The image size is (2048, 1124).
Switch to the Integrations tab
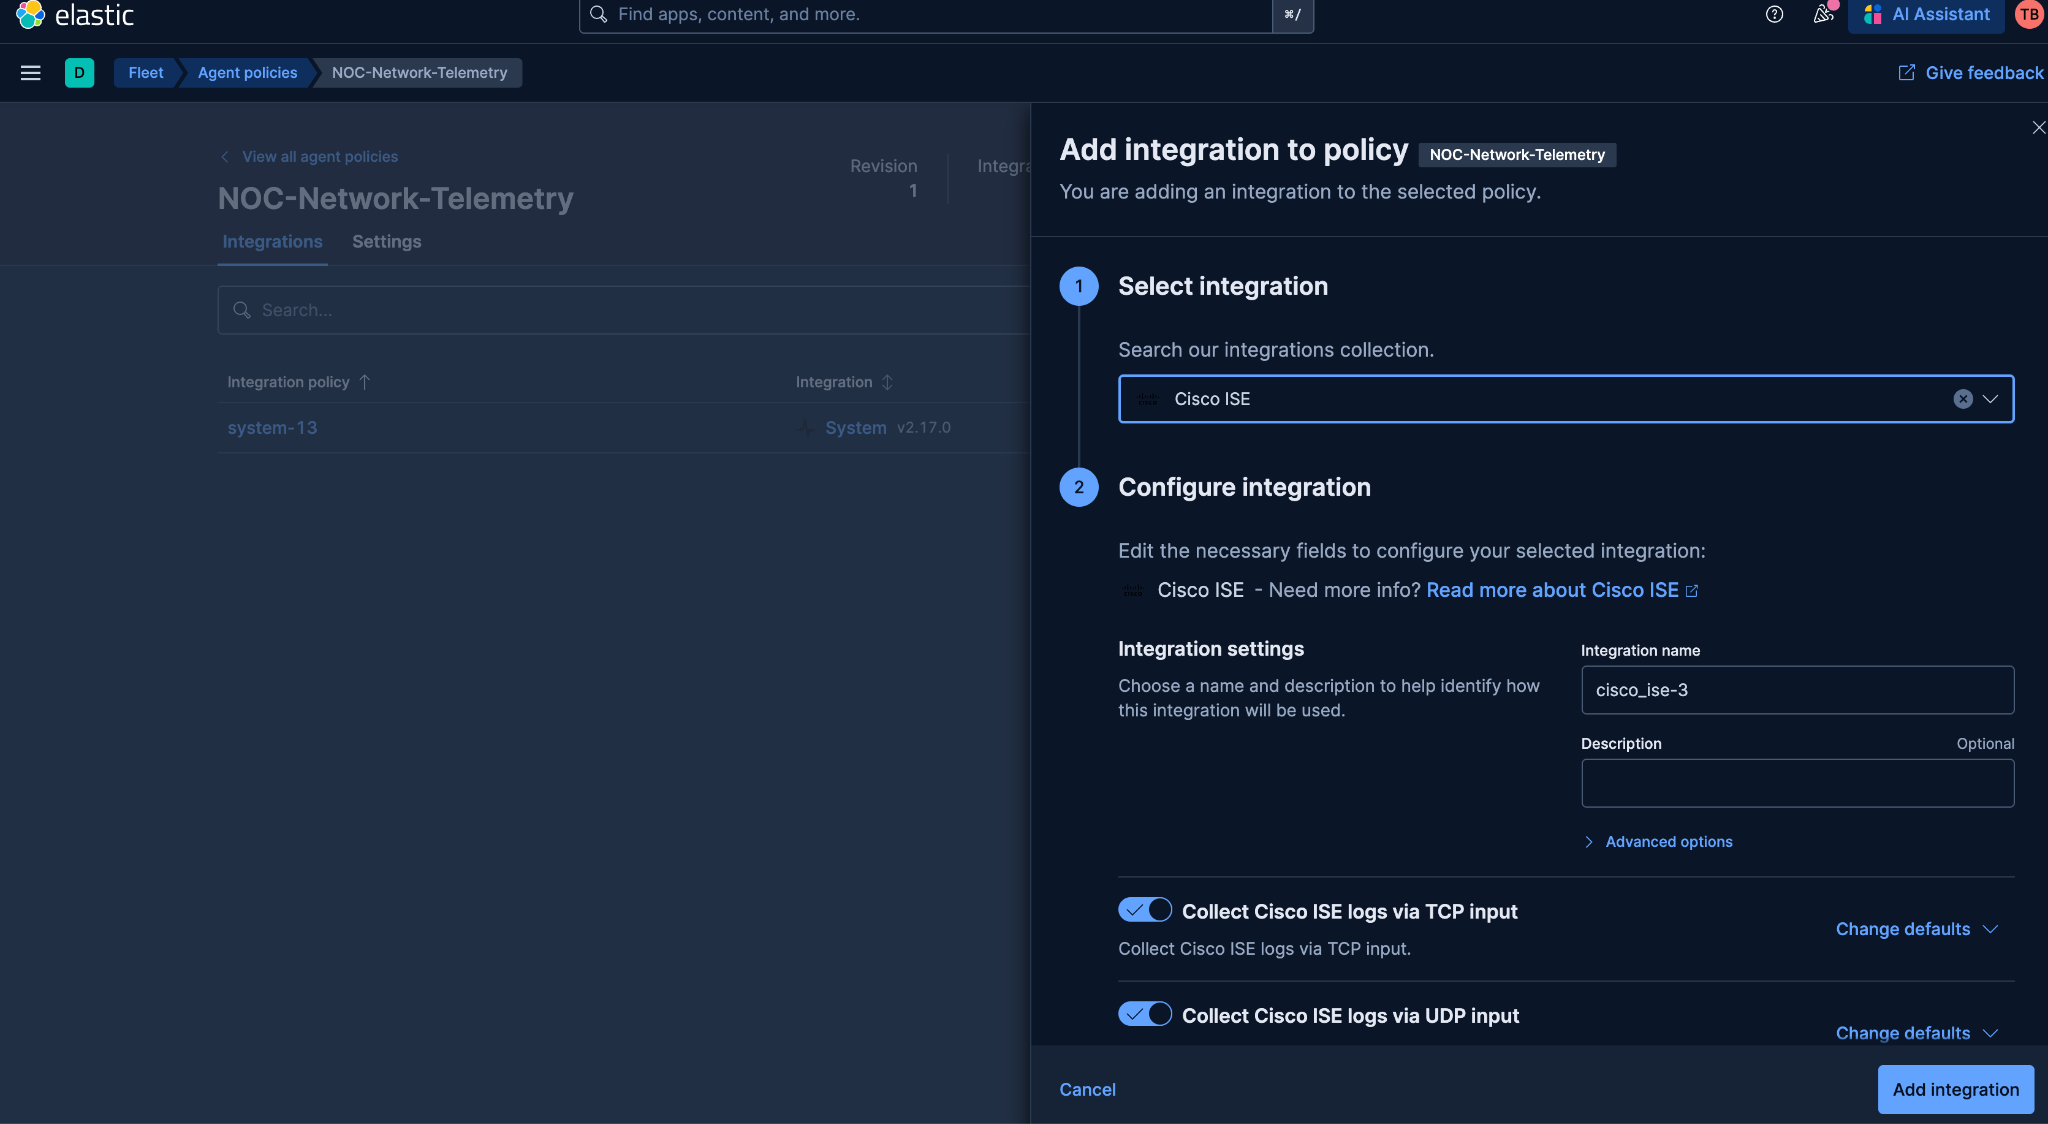(x=272, y=242)
